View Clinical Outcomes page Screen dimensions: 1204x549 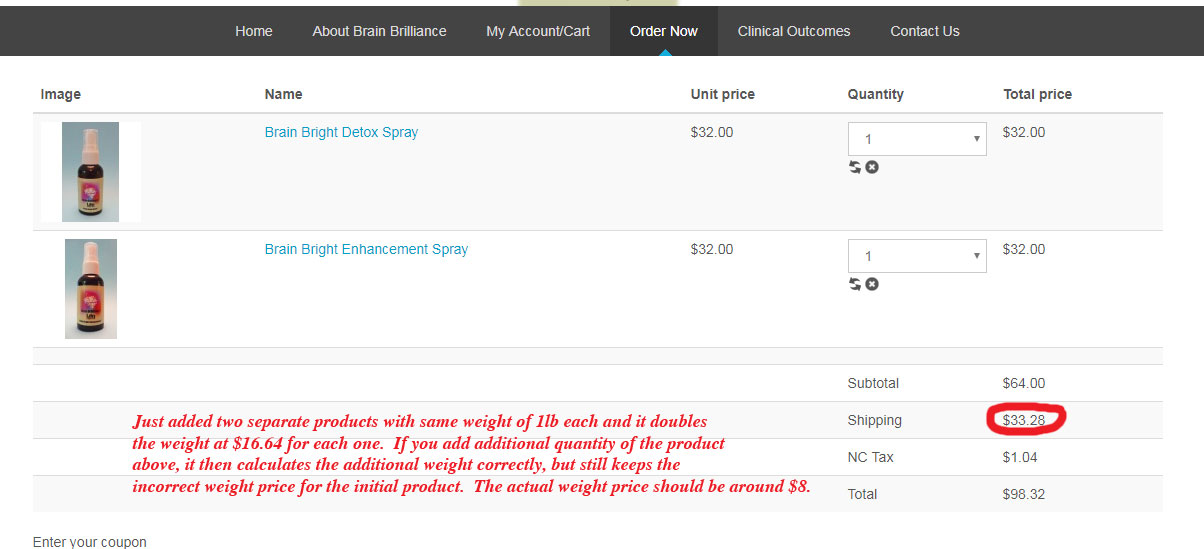point(794,31)
